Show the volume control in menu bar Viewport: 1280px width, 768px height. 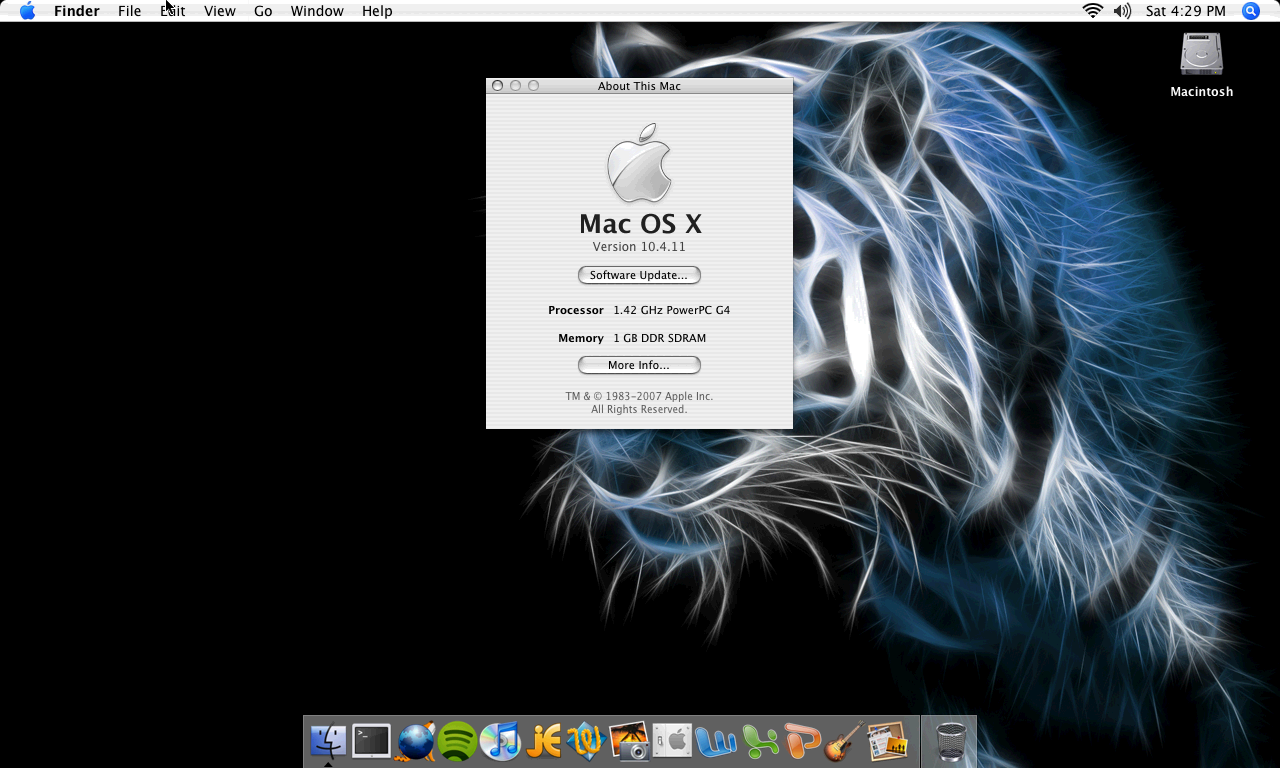click(x=1123, y=11)
